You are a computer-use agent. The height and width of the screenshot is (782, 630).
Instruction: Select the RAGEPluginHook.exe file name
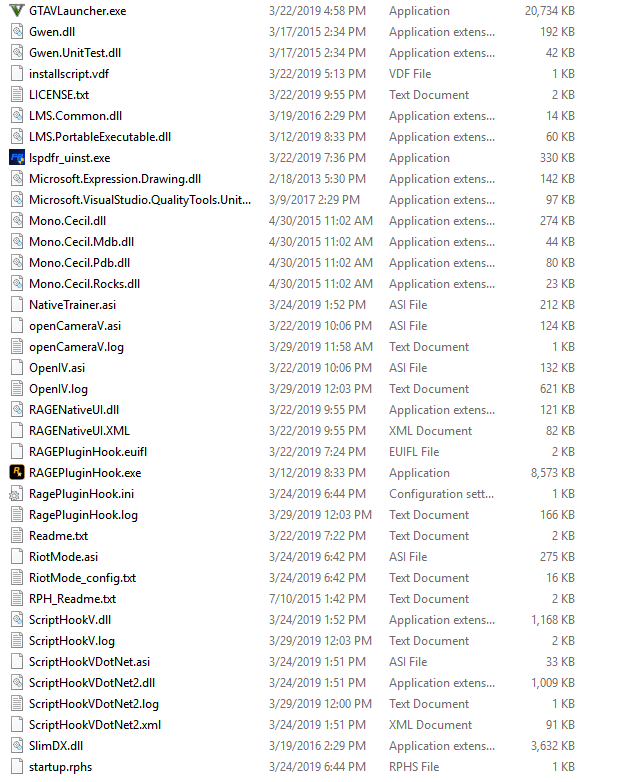[85, 473]
